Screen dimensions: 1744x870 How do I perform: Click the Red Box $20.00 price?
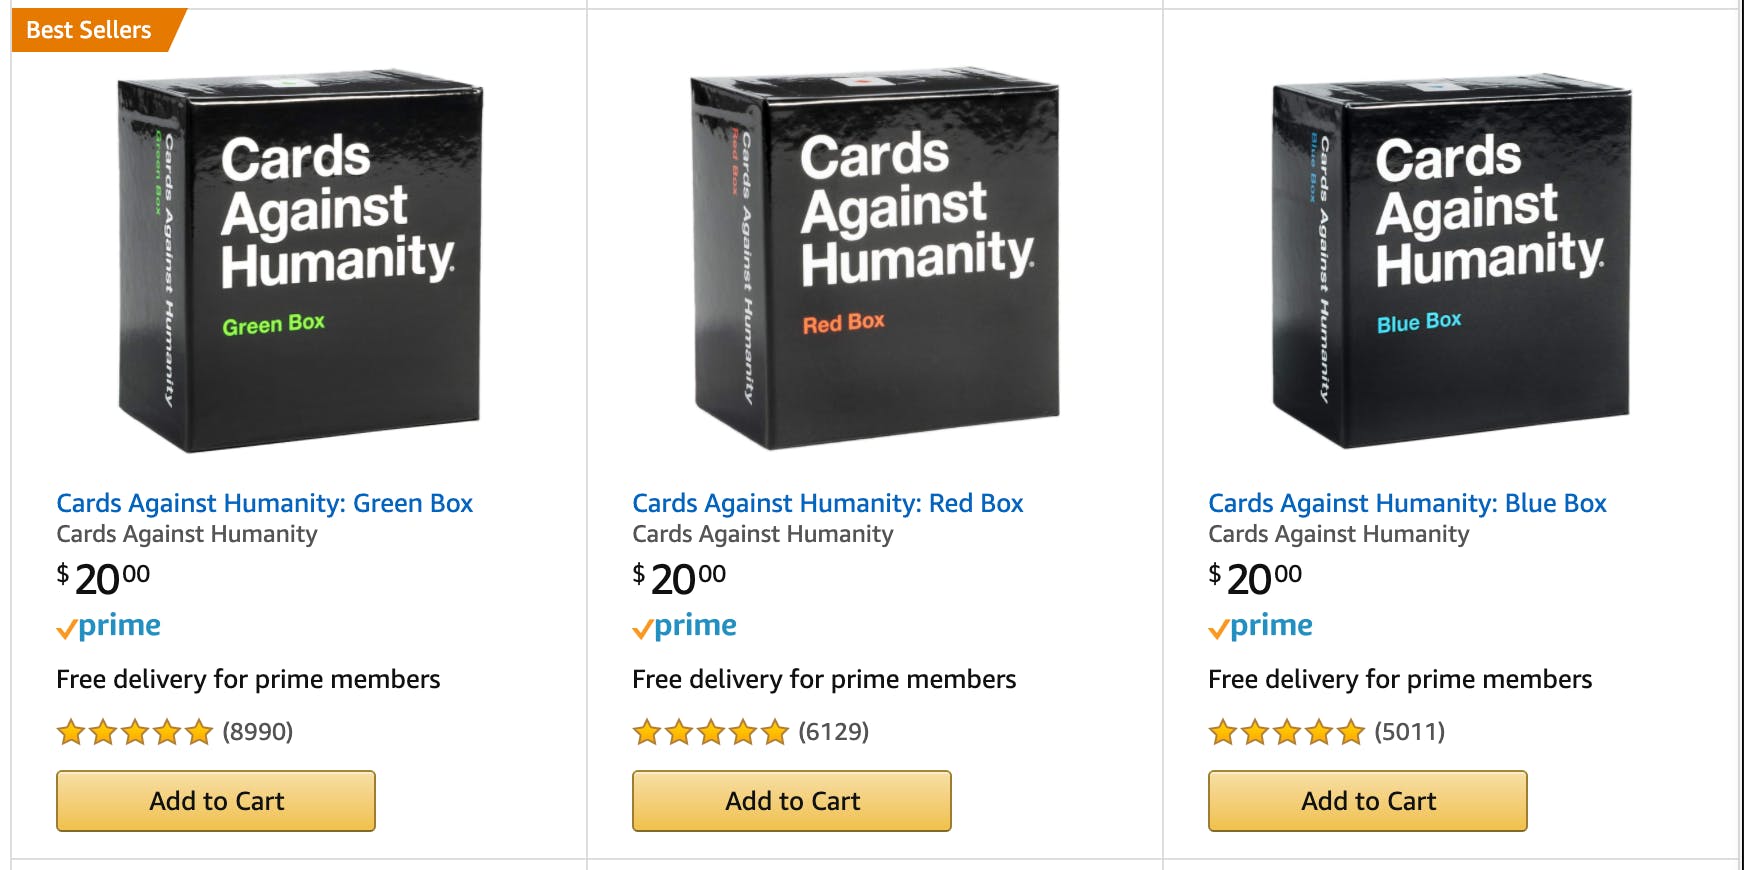(x=680, y=578)
